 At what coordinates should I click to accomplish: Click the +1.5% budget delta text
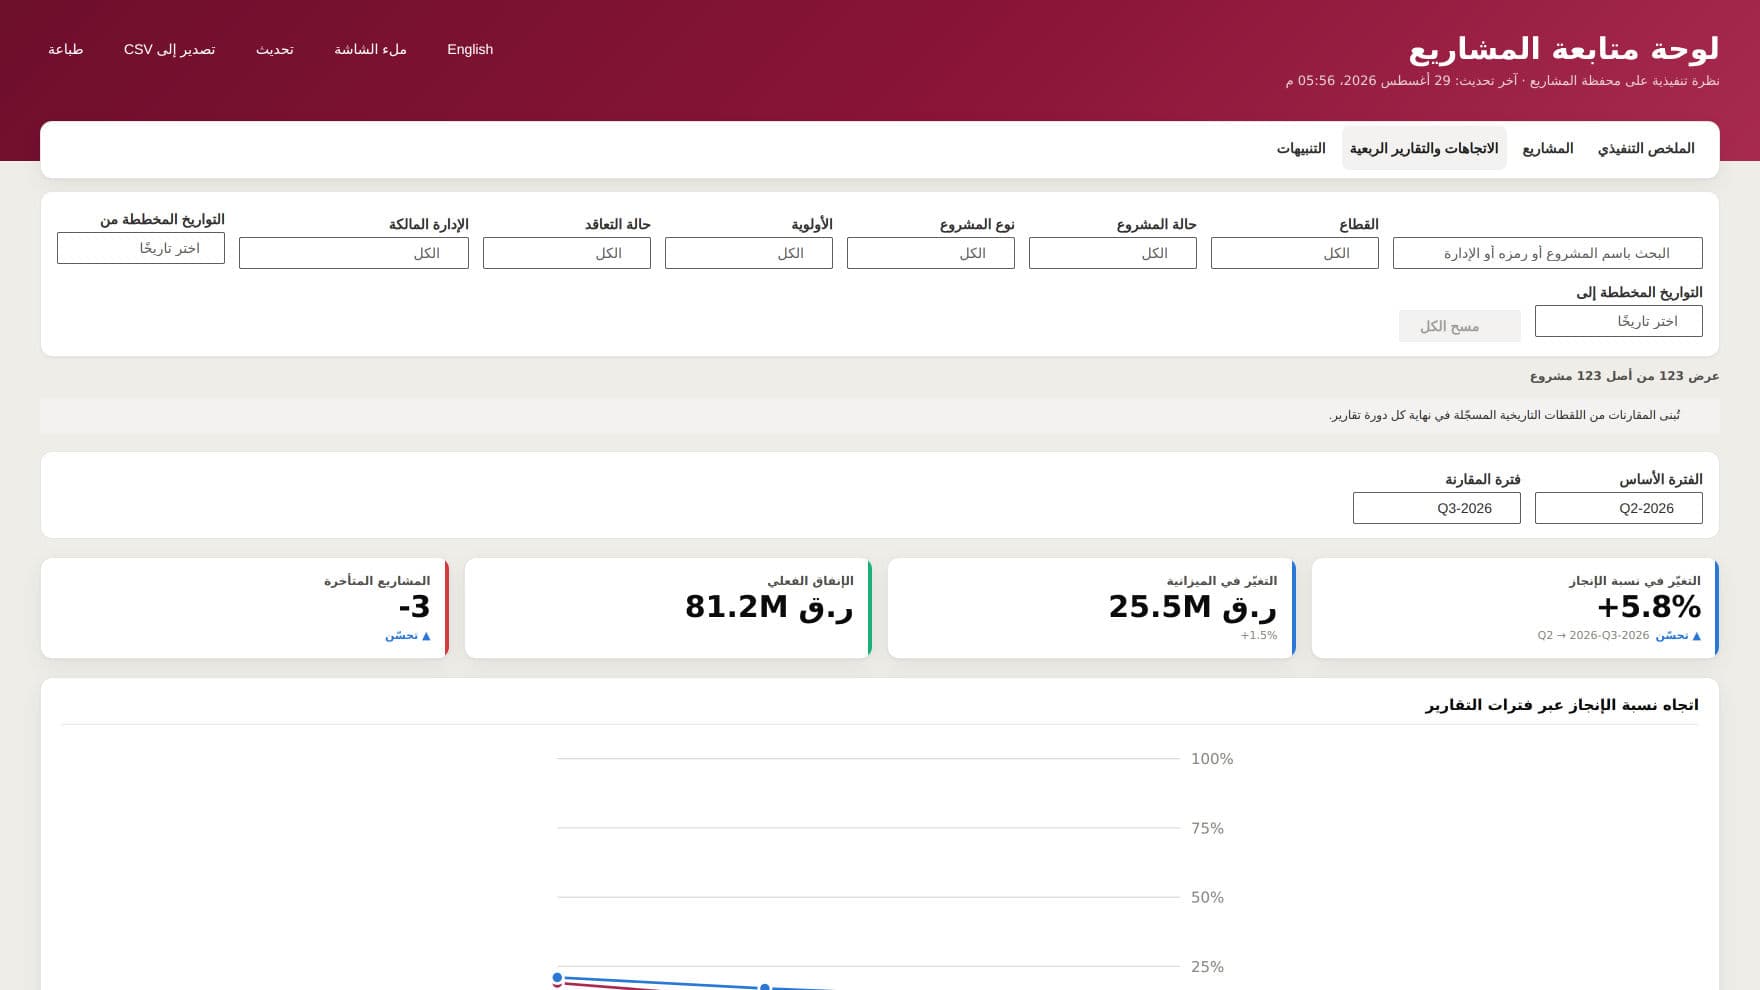pyautogui.click(x=1259, y=635)
